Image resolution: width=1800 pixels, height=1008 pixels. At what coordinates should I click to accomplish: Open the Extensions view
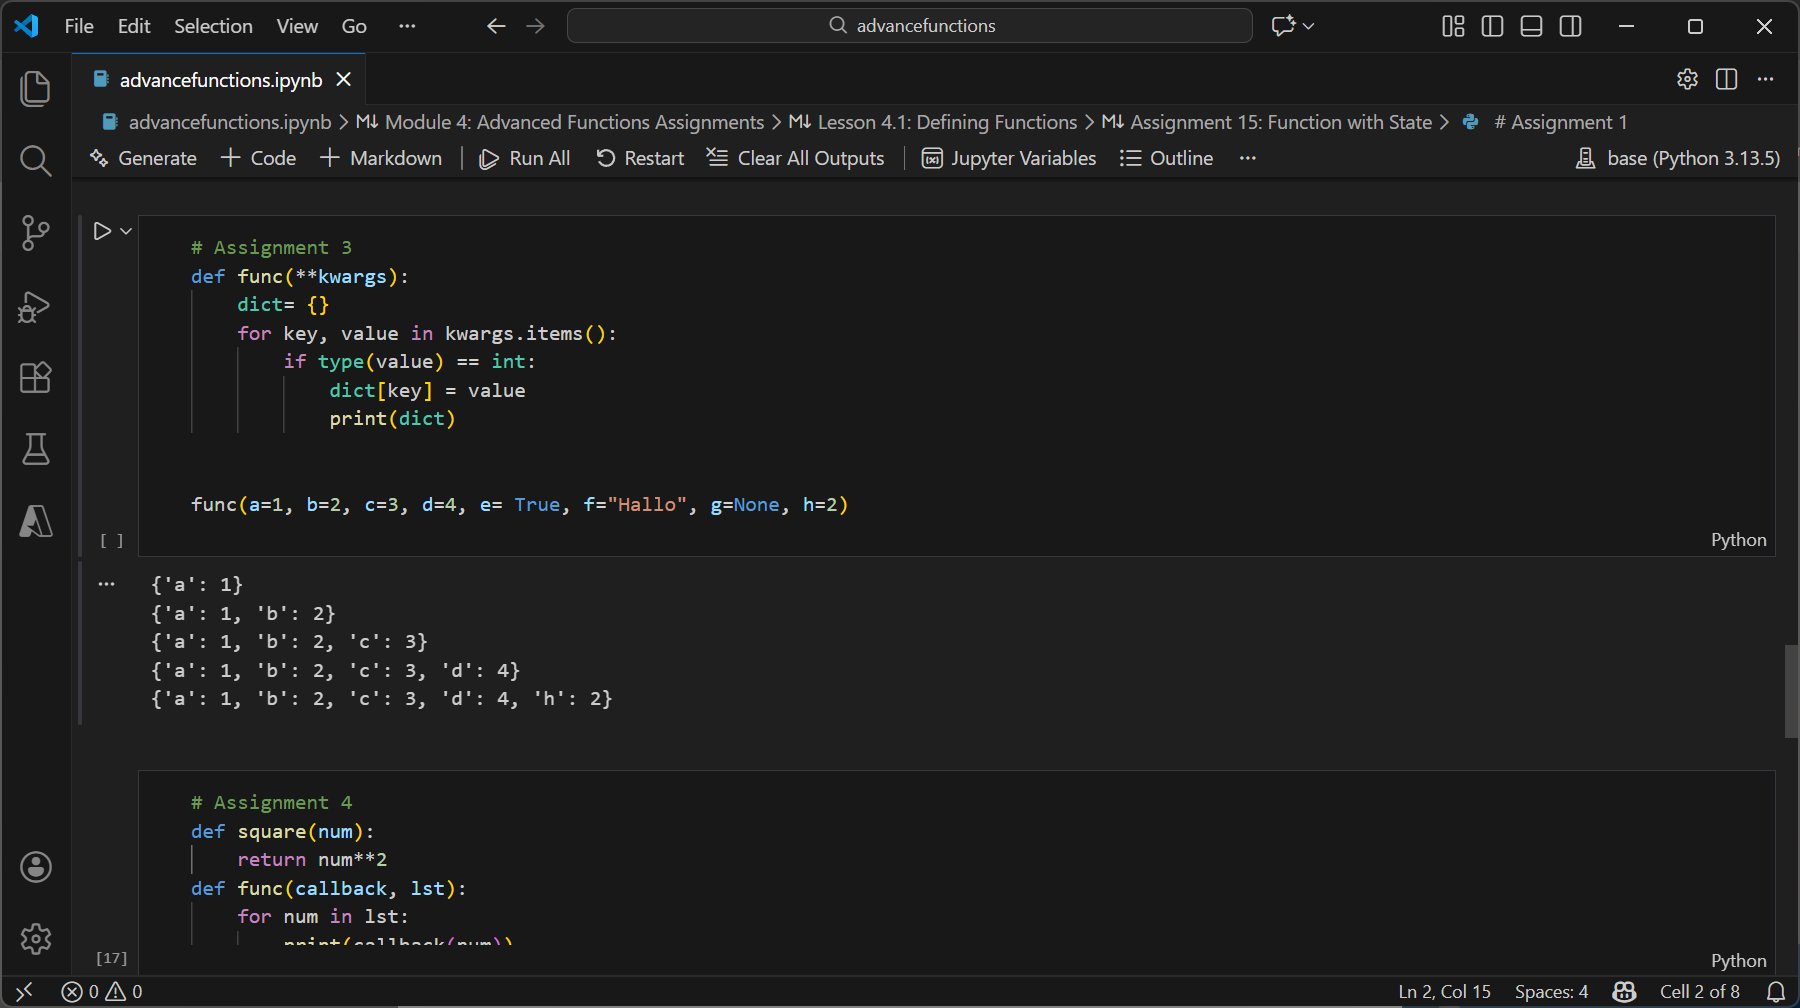click(x=36, y=378)
